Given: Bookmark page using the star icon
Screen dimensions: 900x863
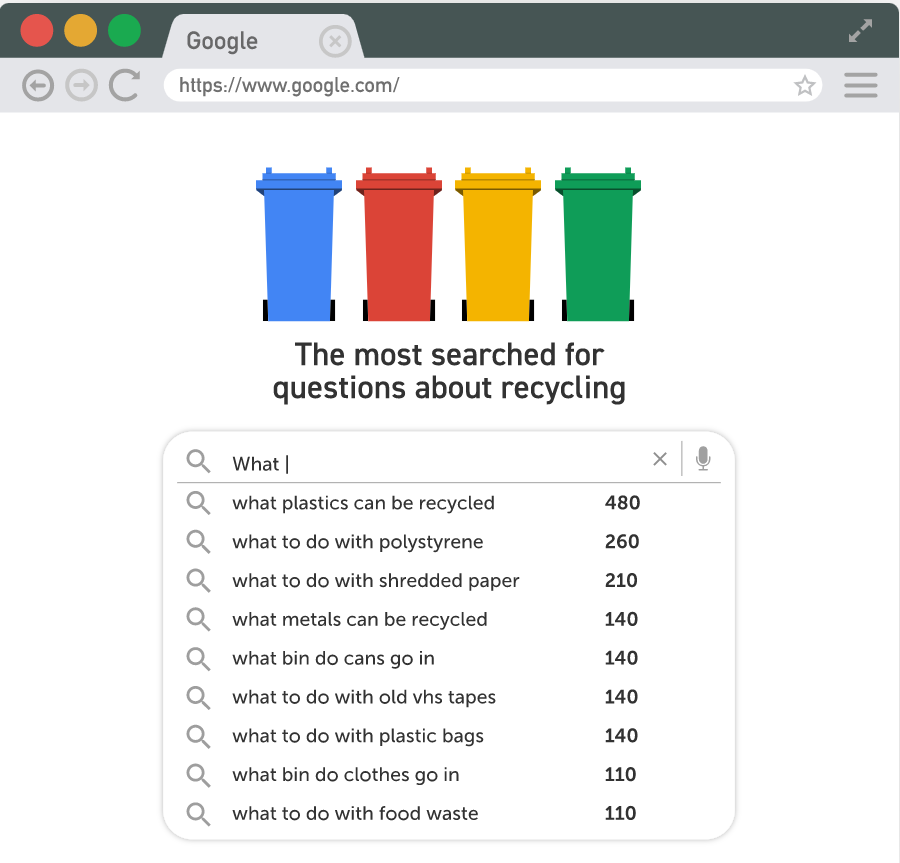Looking at the screenshot, I should [804, 86].
